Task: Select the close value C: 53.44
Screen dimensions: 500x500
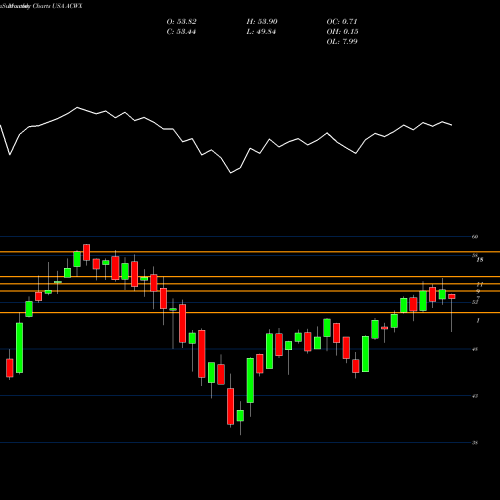Action: tap(181, 32)
